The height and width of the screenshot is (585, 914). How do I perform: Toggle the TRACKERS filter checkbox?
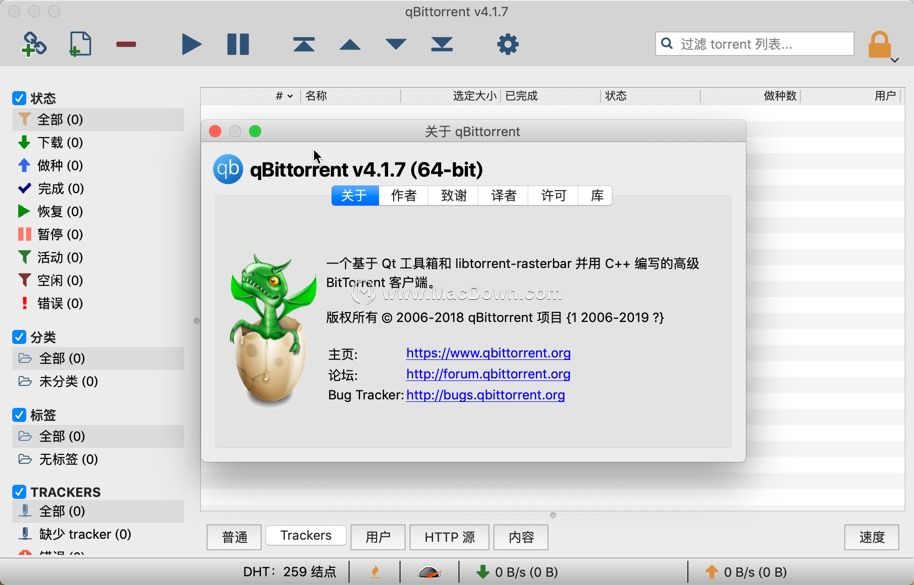pyautogui.click(x=19, y=492)
